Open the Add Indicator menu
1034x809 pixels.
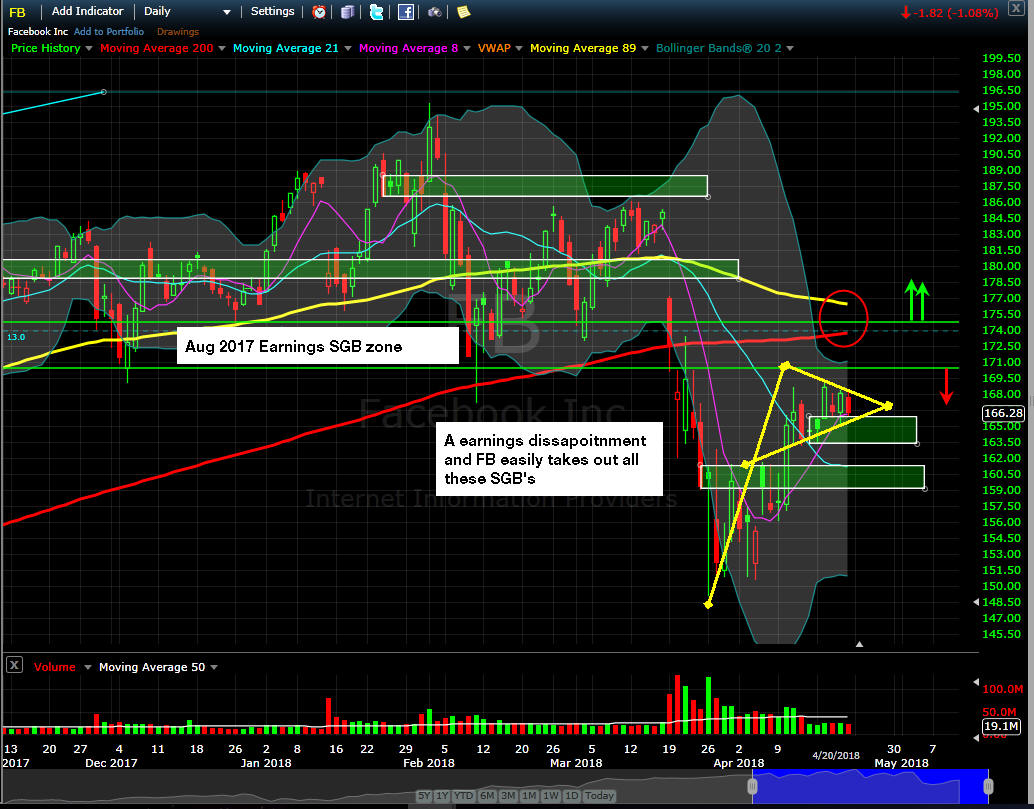click(x=87, y=11)
